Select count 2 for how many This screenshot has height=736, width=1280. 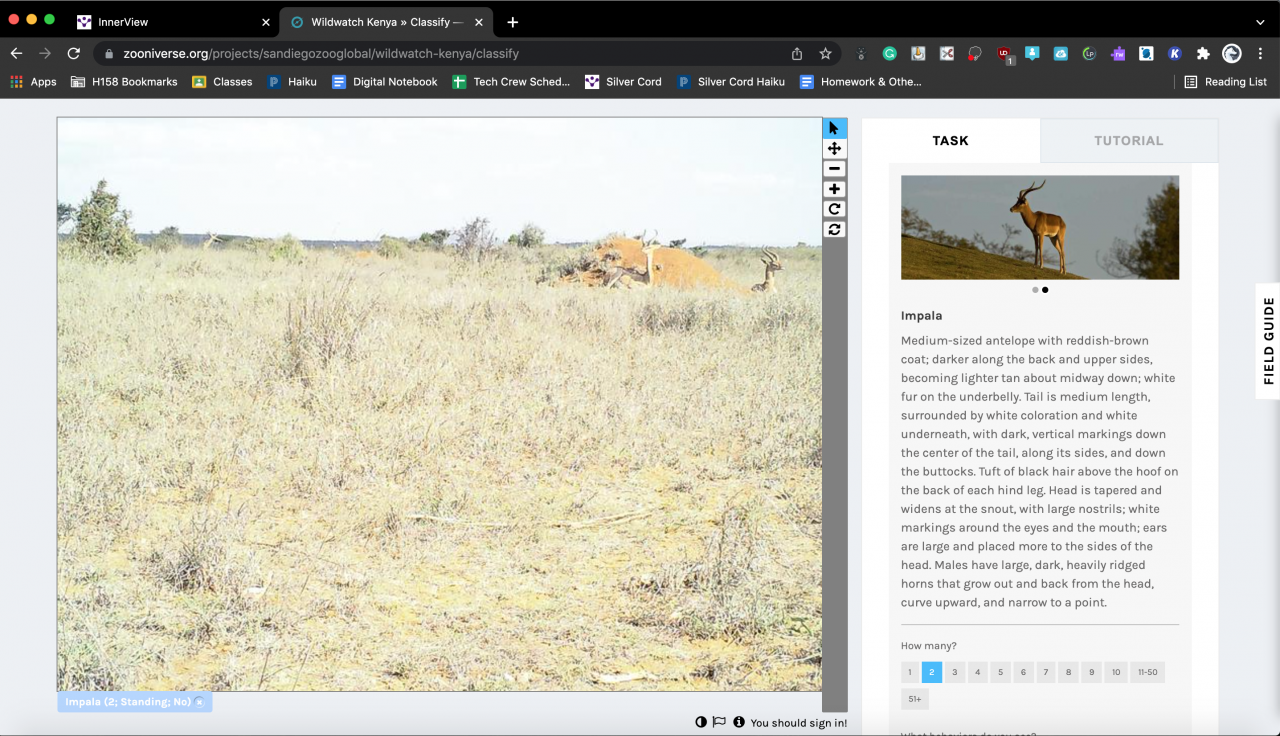click(x=932, y=672)
